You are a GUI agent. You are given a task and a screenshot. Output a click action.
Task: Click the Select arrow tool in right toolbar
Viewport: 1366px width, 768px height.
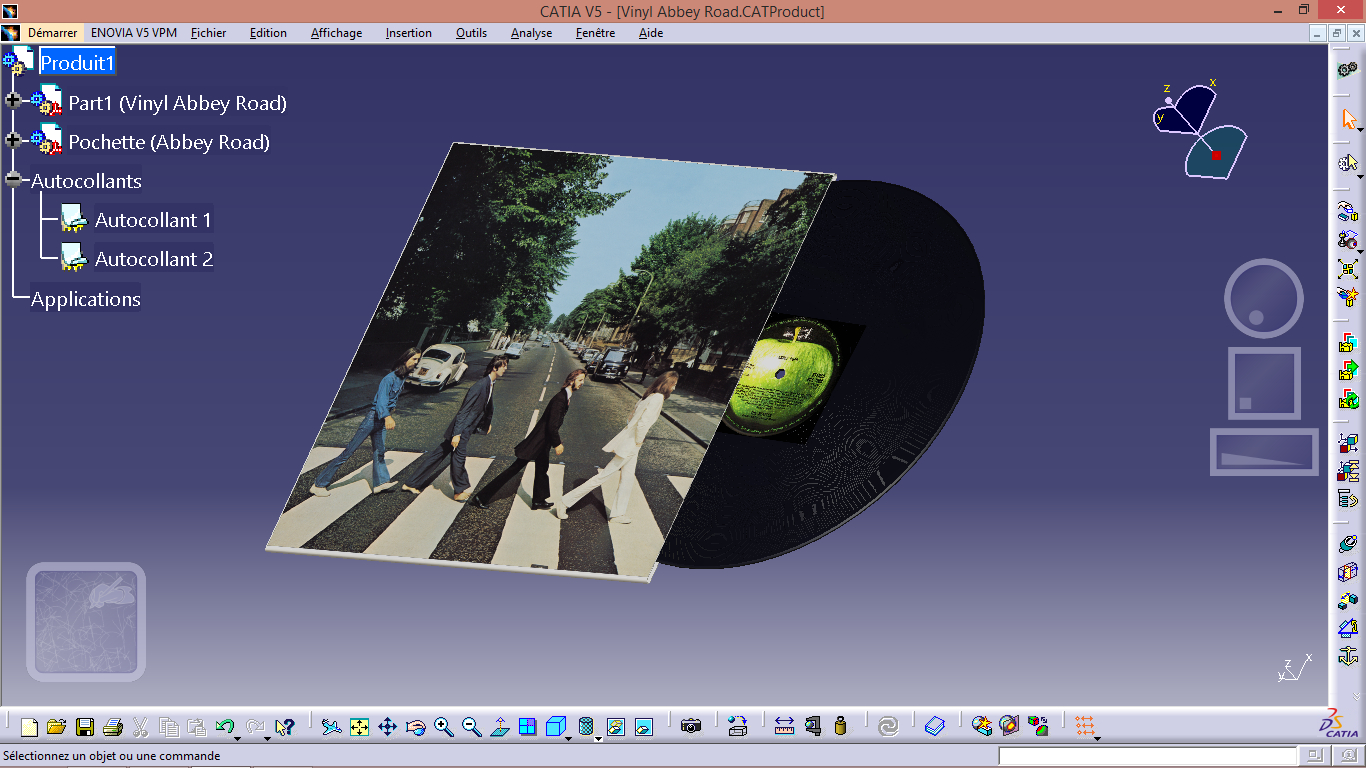tap(1349, 120)
